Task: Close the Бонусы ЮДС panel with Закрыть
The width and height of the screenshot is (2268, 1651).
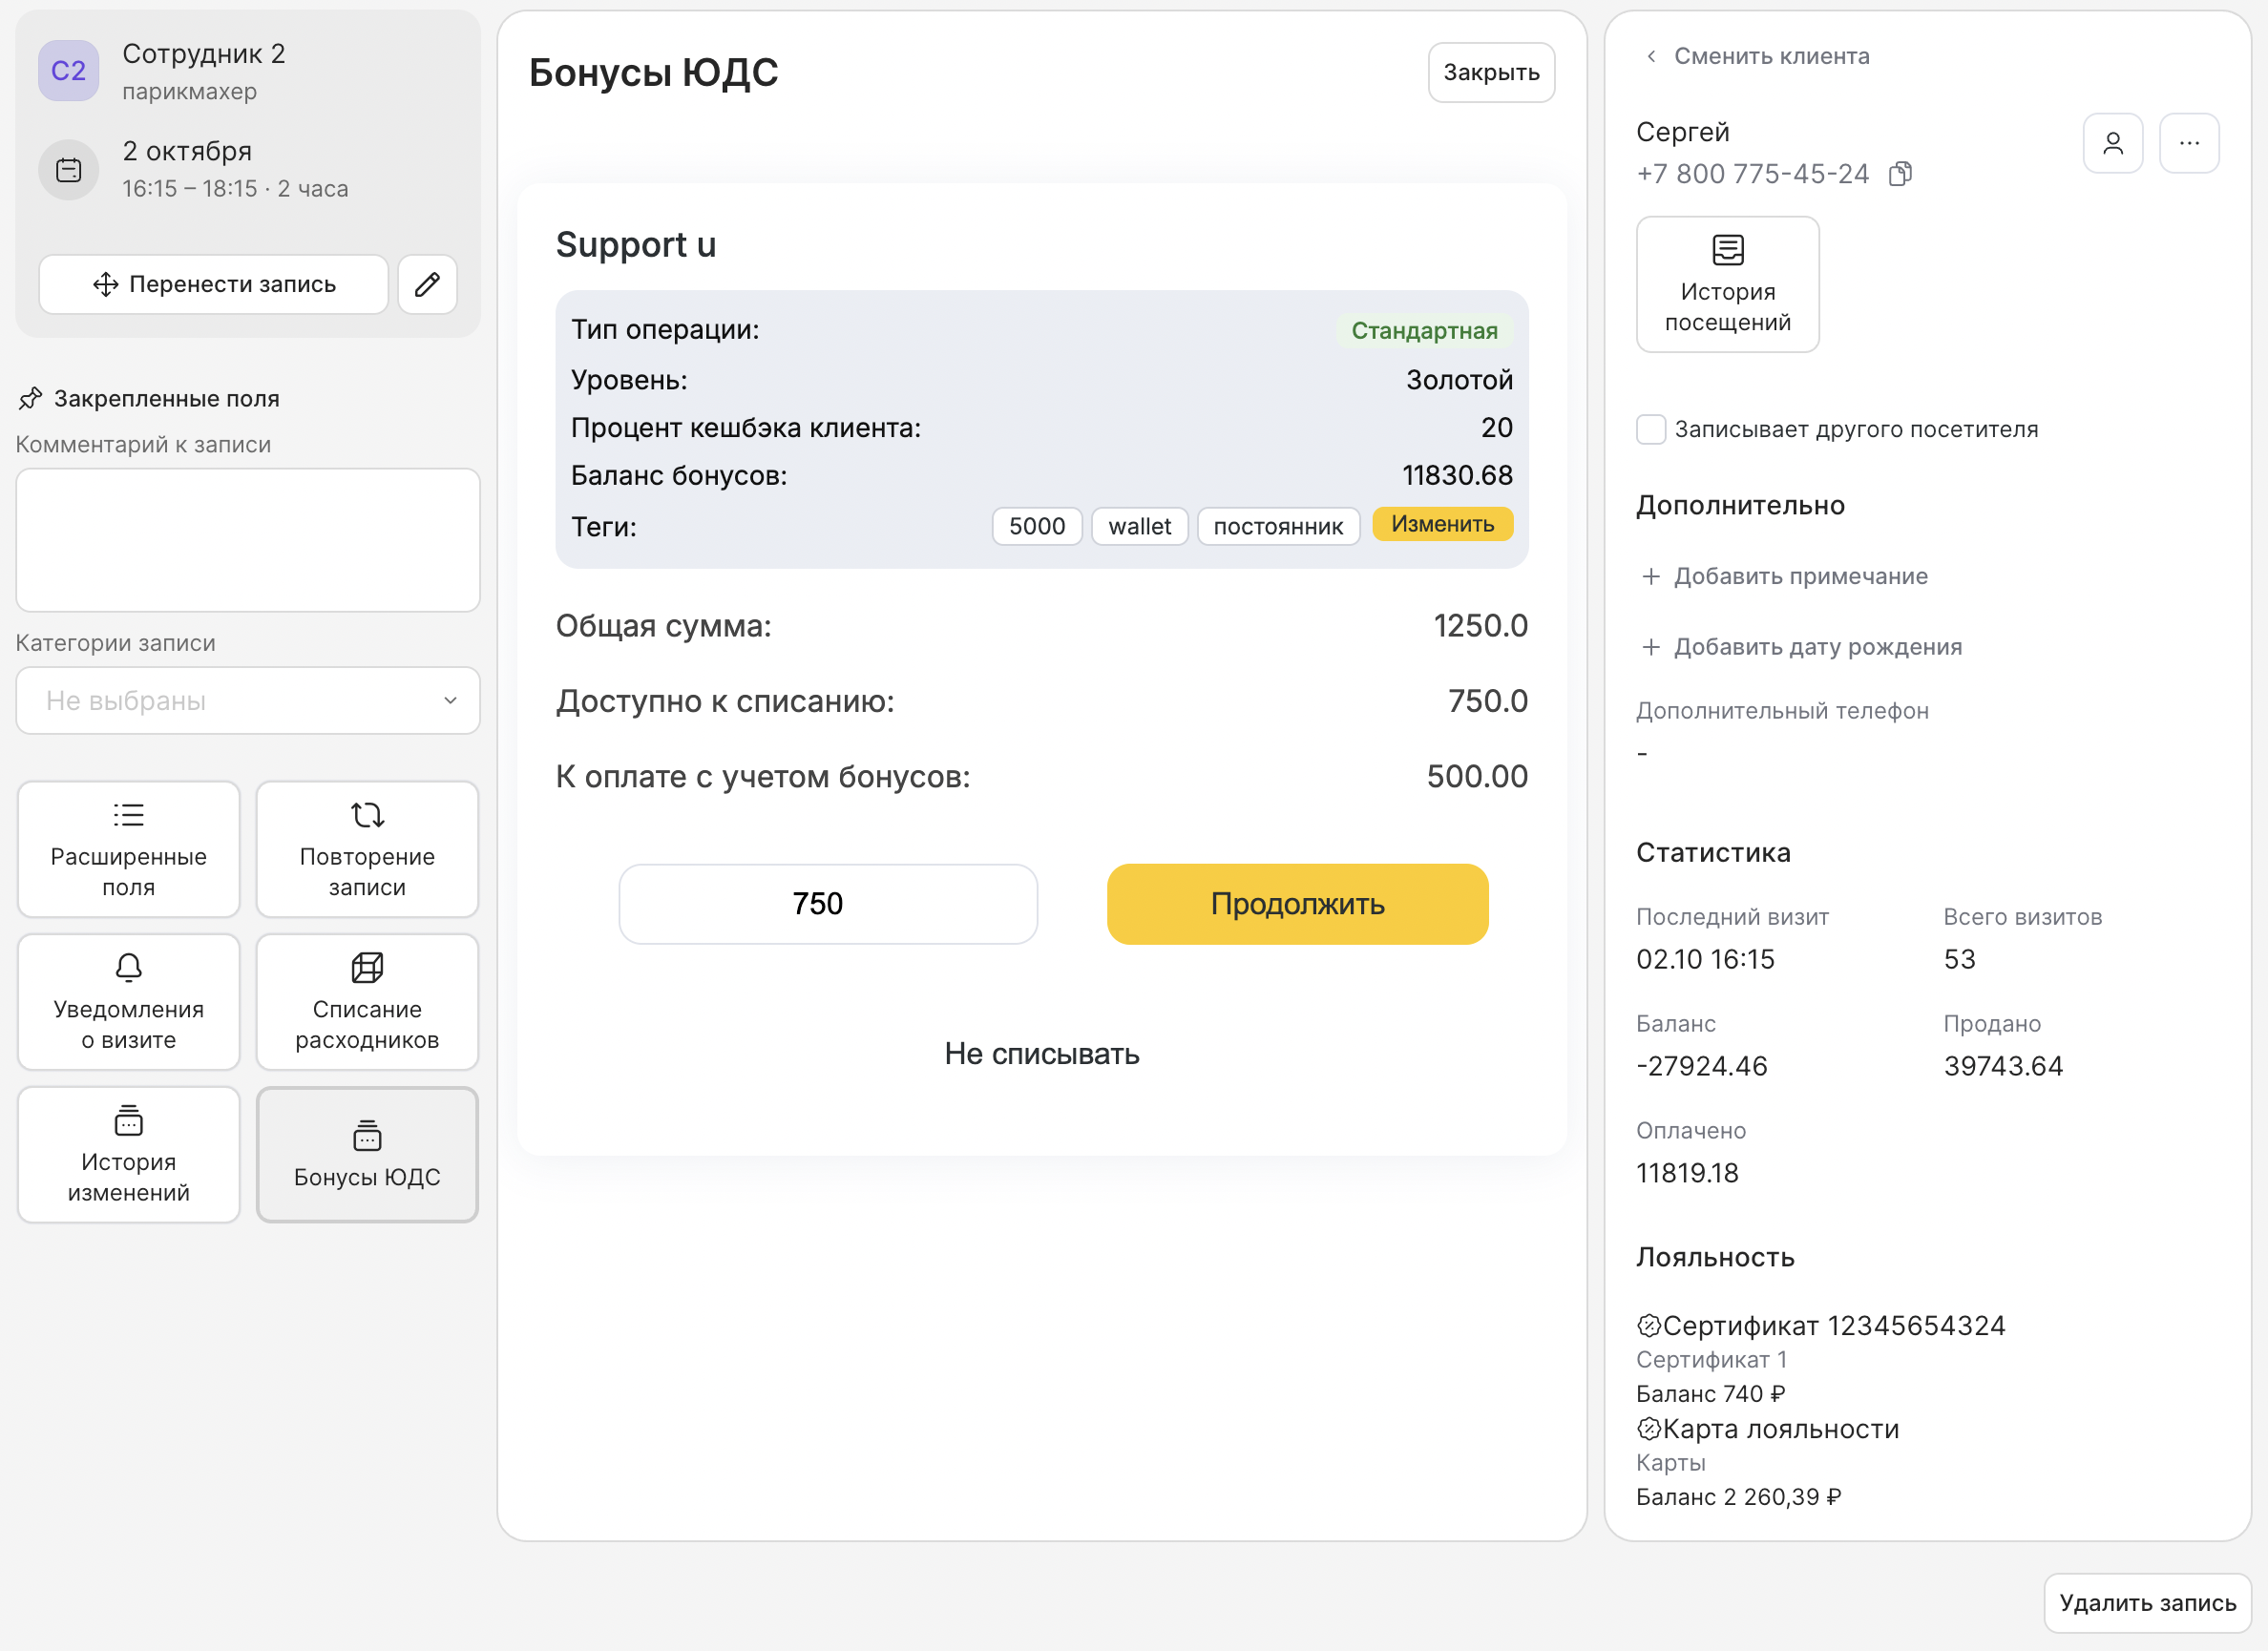Action: [1491, 72]
